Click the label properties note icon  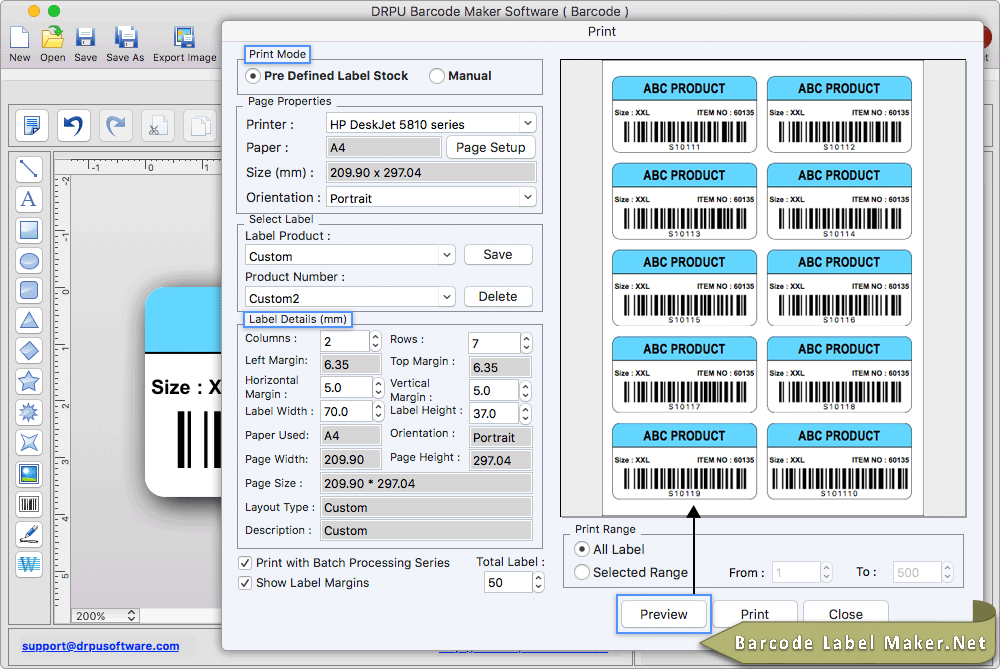31,125
